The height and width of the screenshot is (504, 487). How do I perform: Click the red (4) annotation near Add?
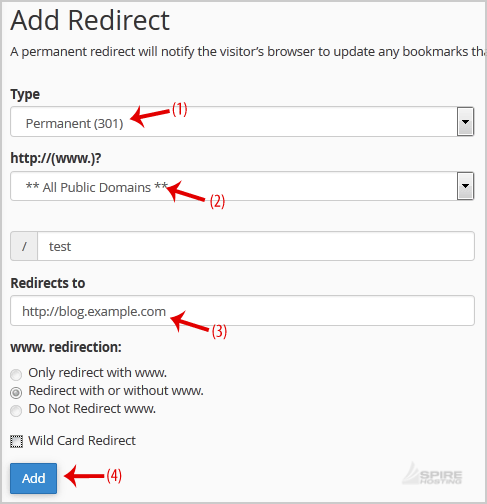pos(114,476)
